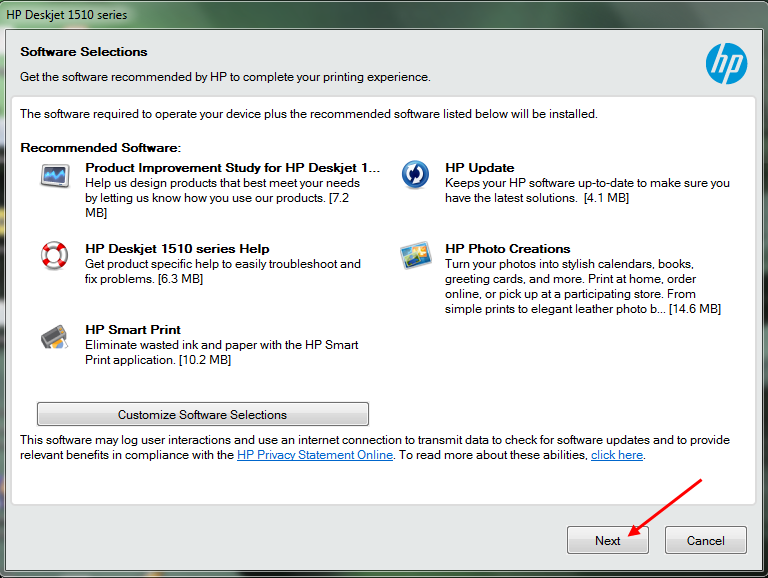Open Customize Software Selections
Image resolution: width=768 pixels, height=578 pixels.
pos(203,414)
